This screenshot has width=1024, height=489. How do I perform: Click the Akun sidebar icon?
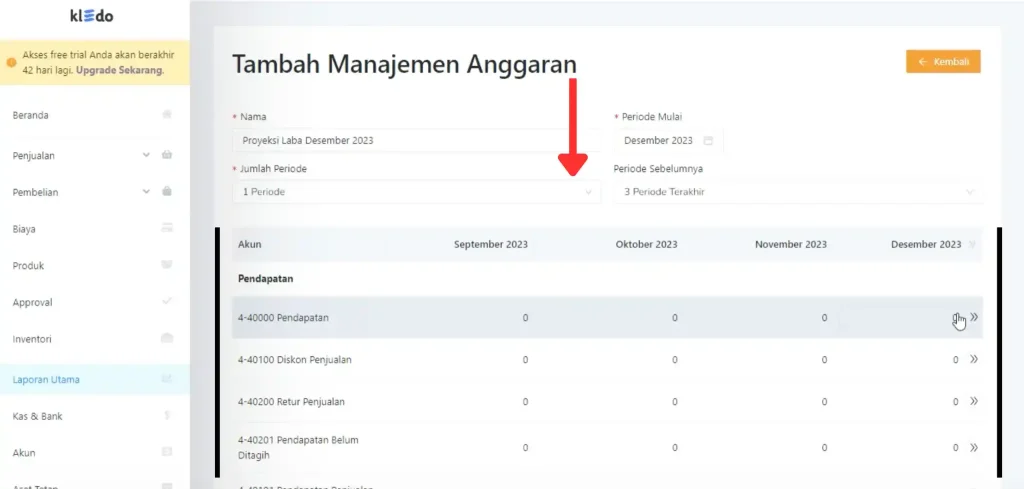pos(167,452)
